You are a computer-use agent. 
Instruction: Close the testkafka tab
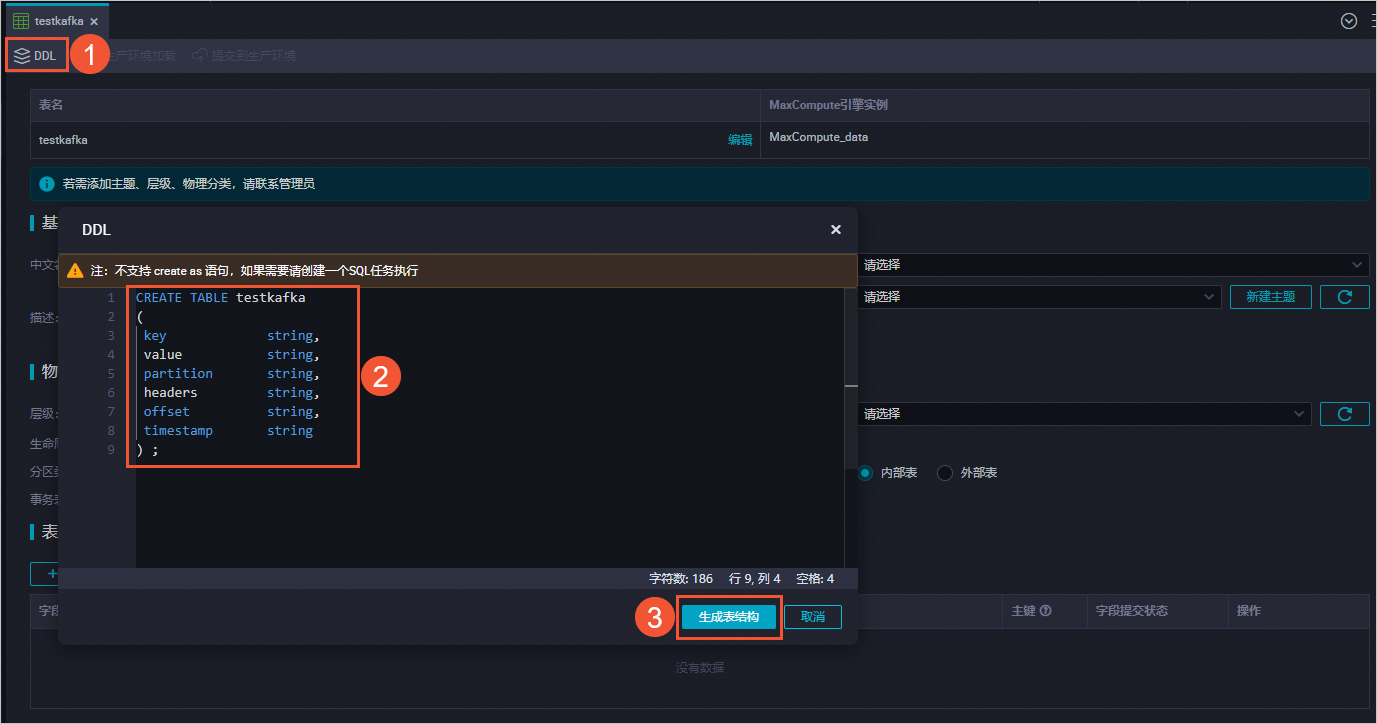[94, 21]
